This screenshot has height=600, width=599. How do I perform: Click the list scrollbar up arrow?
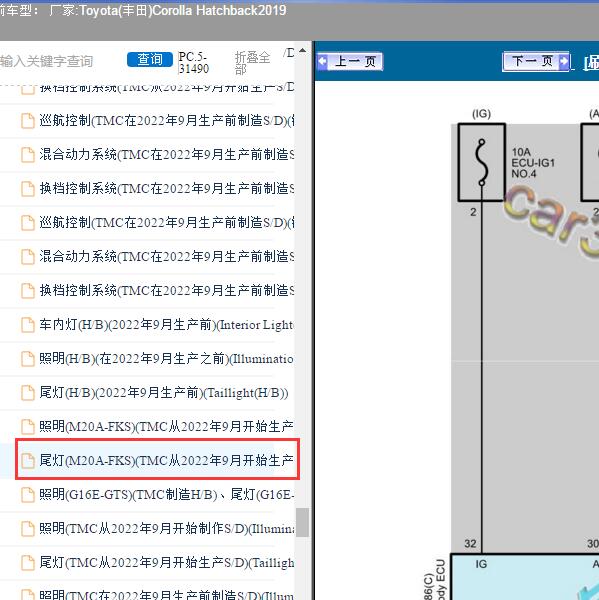point(302,51)
